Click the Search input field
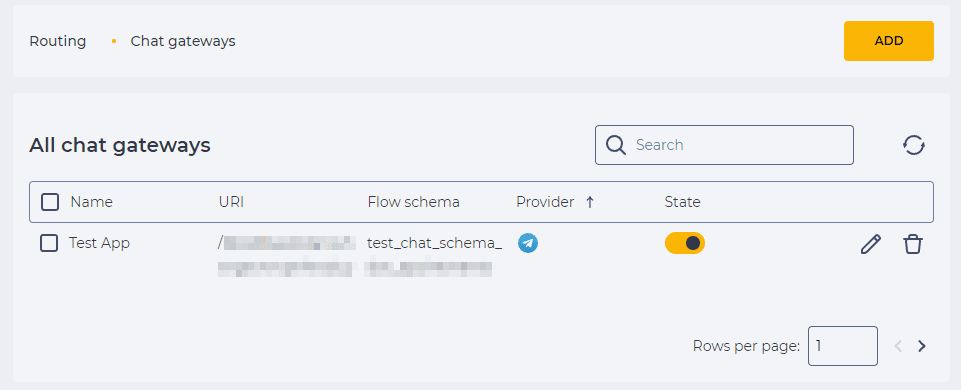 tap(724, 145)
